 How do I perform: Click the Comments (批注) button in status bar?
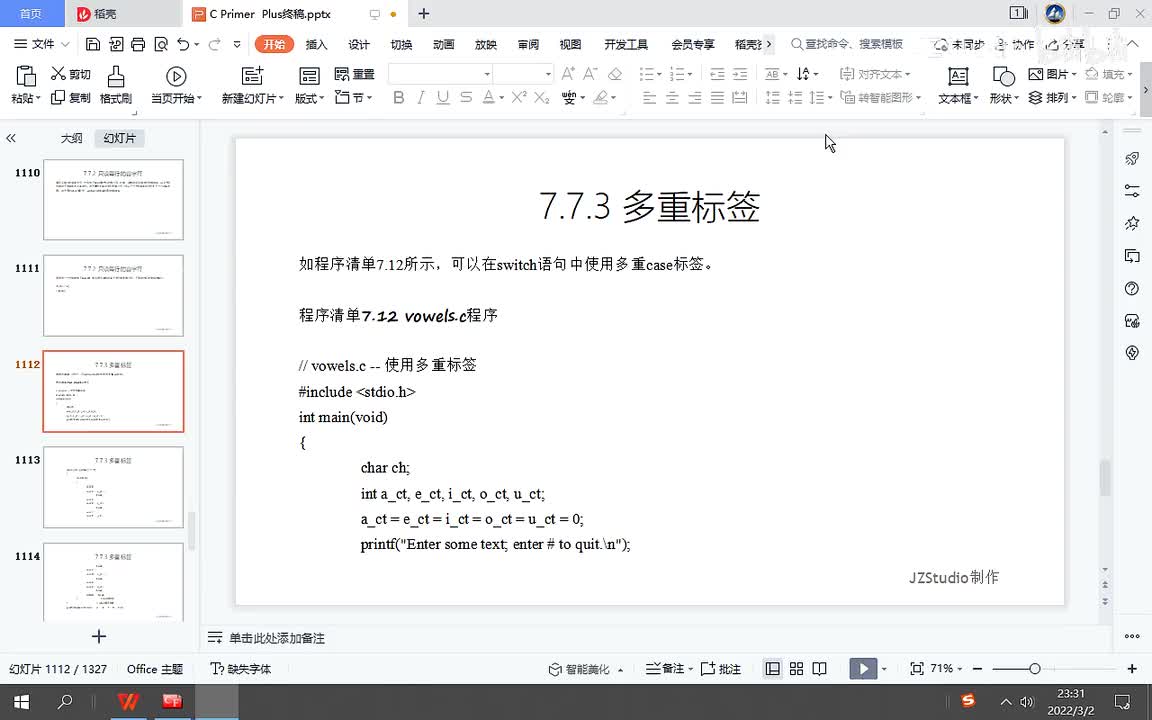[721, 669]
